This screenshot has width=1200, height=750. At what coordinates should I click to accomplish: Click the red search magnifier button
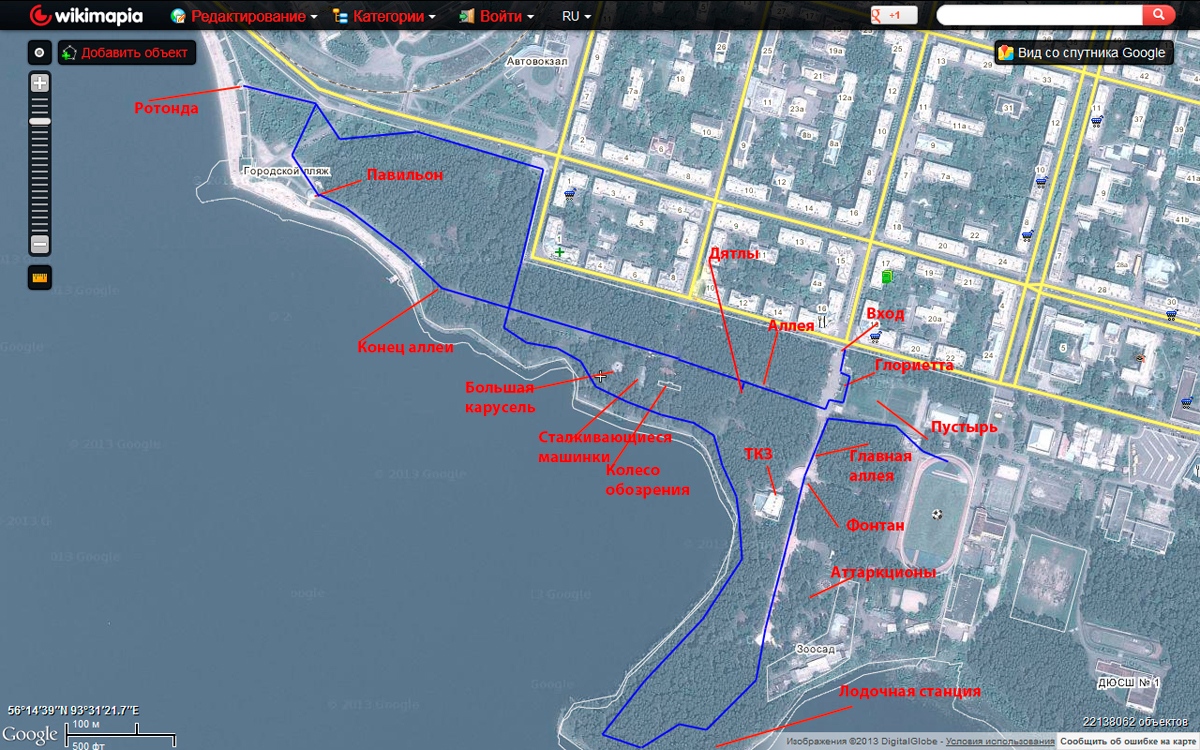(1158, 15)
